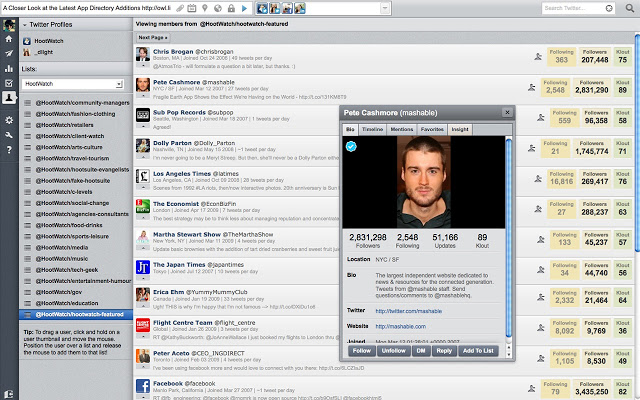This screenshot has height=400, width=640.
Task: Open the analytics bar chart sidebar icon
Action: [8, 68]
